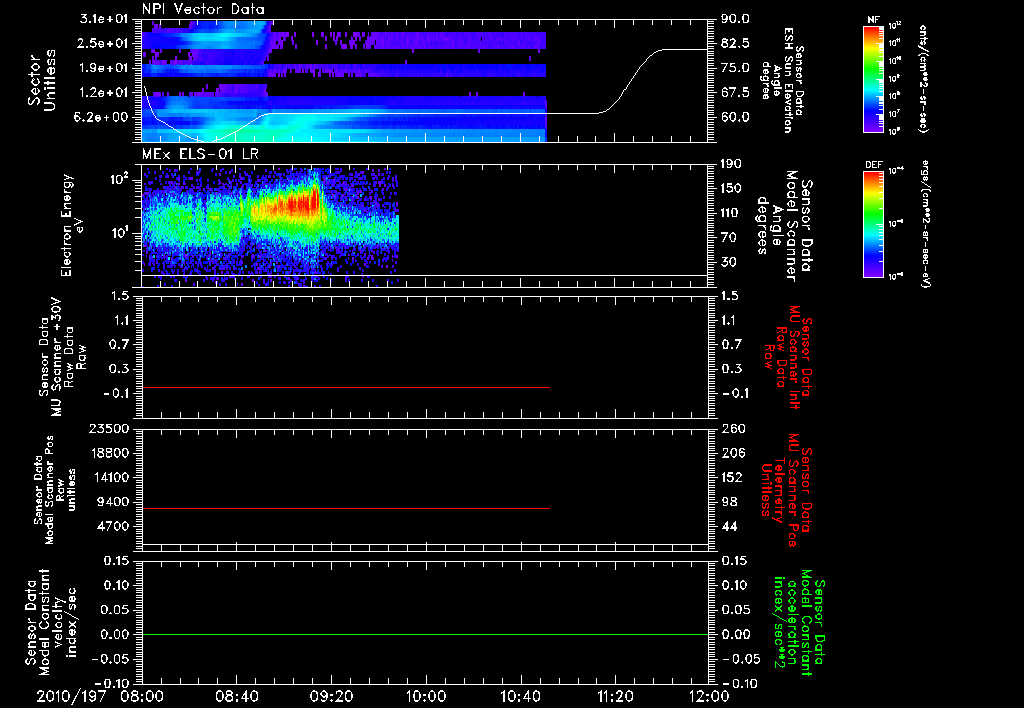Click the "10:00" time tick label
This screenshot has height=708, width=1024.
426,696
